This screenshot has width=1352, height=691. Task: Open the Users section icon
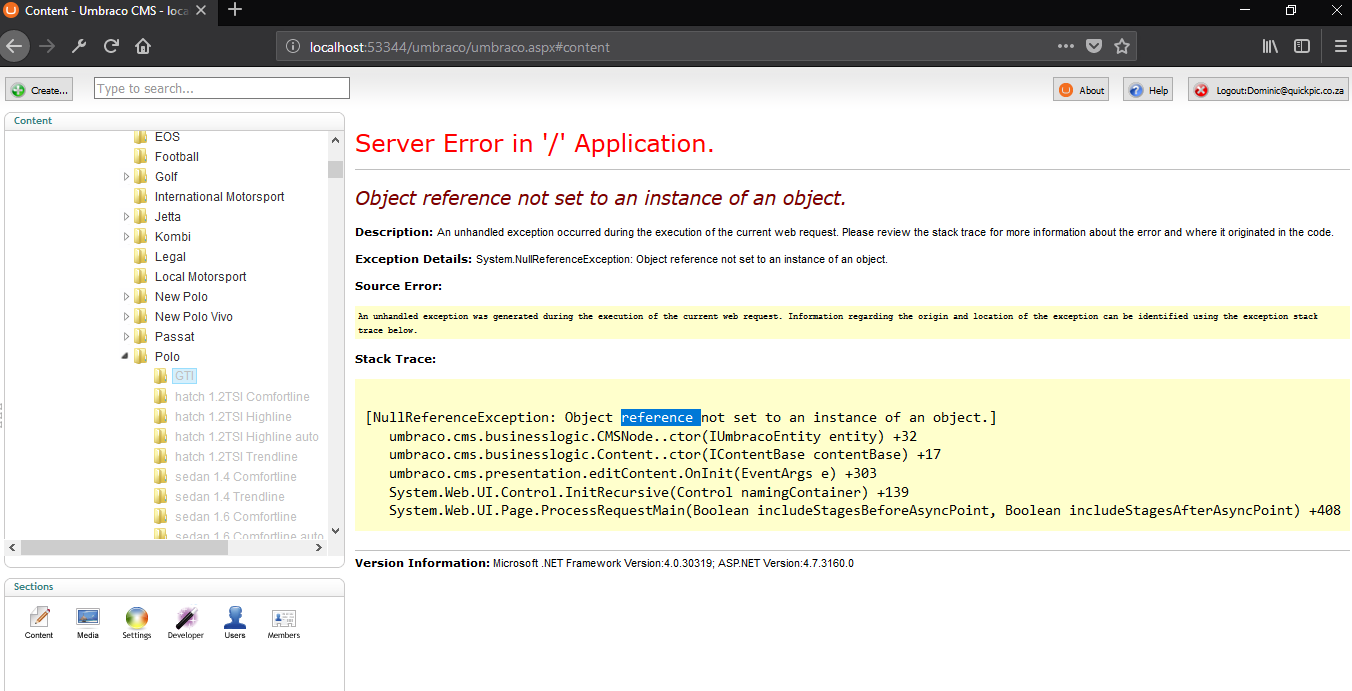[235, 622]
